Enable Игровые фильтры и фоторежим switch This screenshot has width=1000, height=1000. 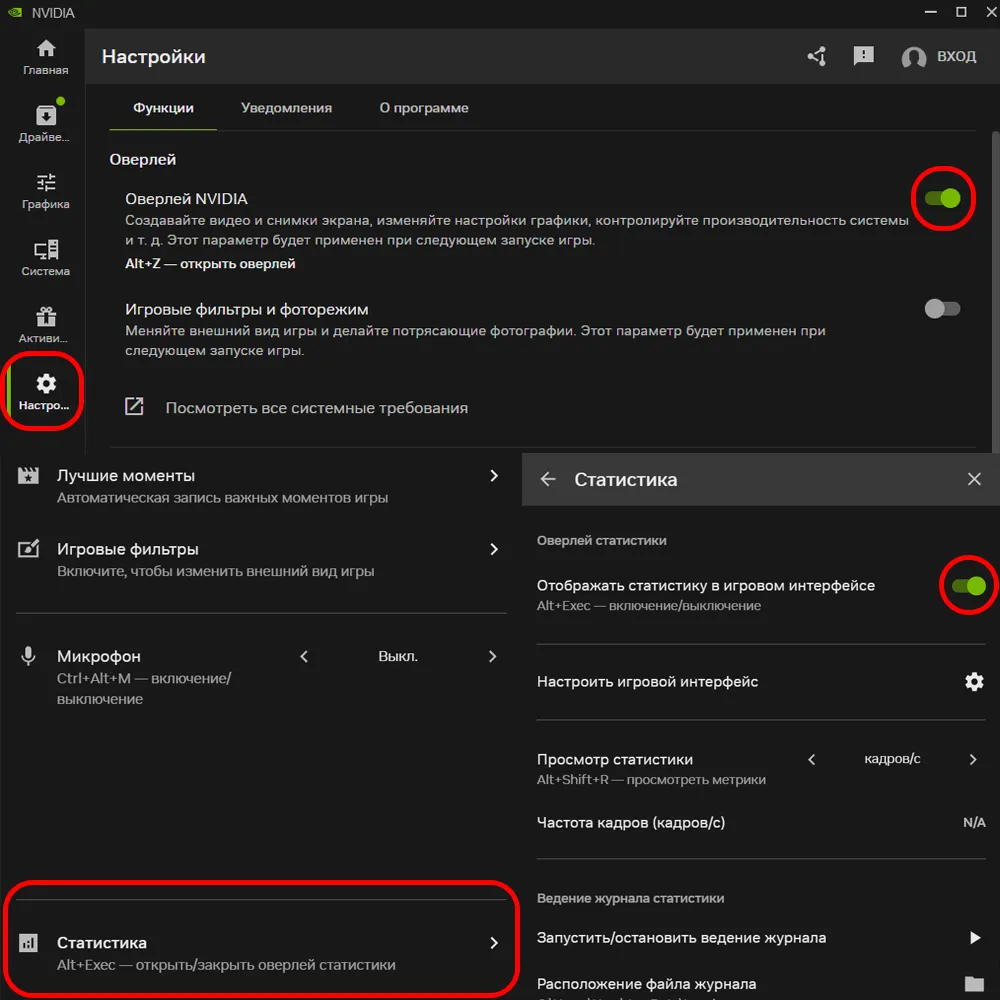pyautogui.click(x=942, y=309)
